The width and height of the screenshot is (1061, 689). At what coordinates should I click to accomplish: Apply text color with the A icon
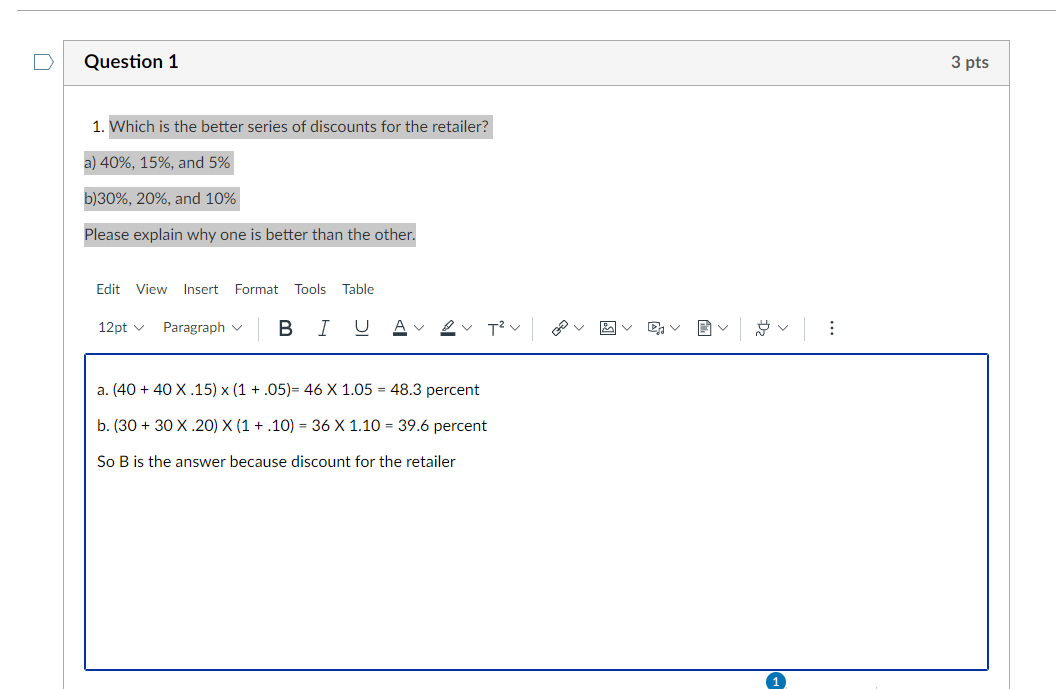pos(400,328)
